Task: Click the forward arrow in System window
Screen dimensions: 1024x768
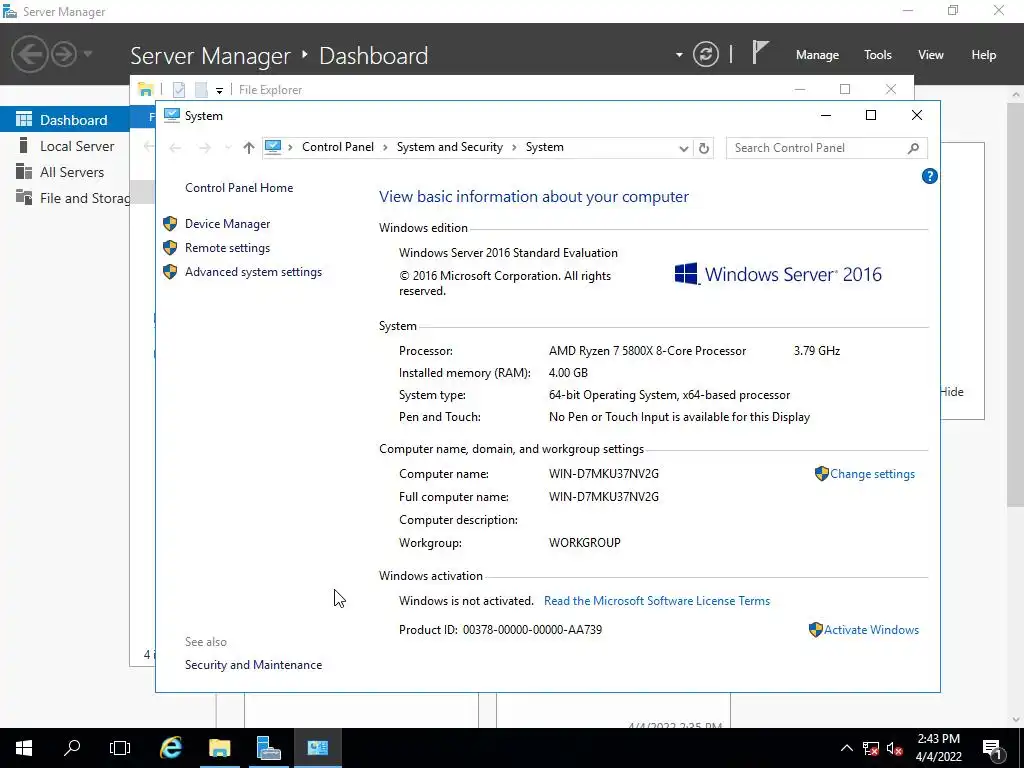Action: pyautogui.click(x=204, y=148)
